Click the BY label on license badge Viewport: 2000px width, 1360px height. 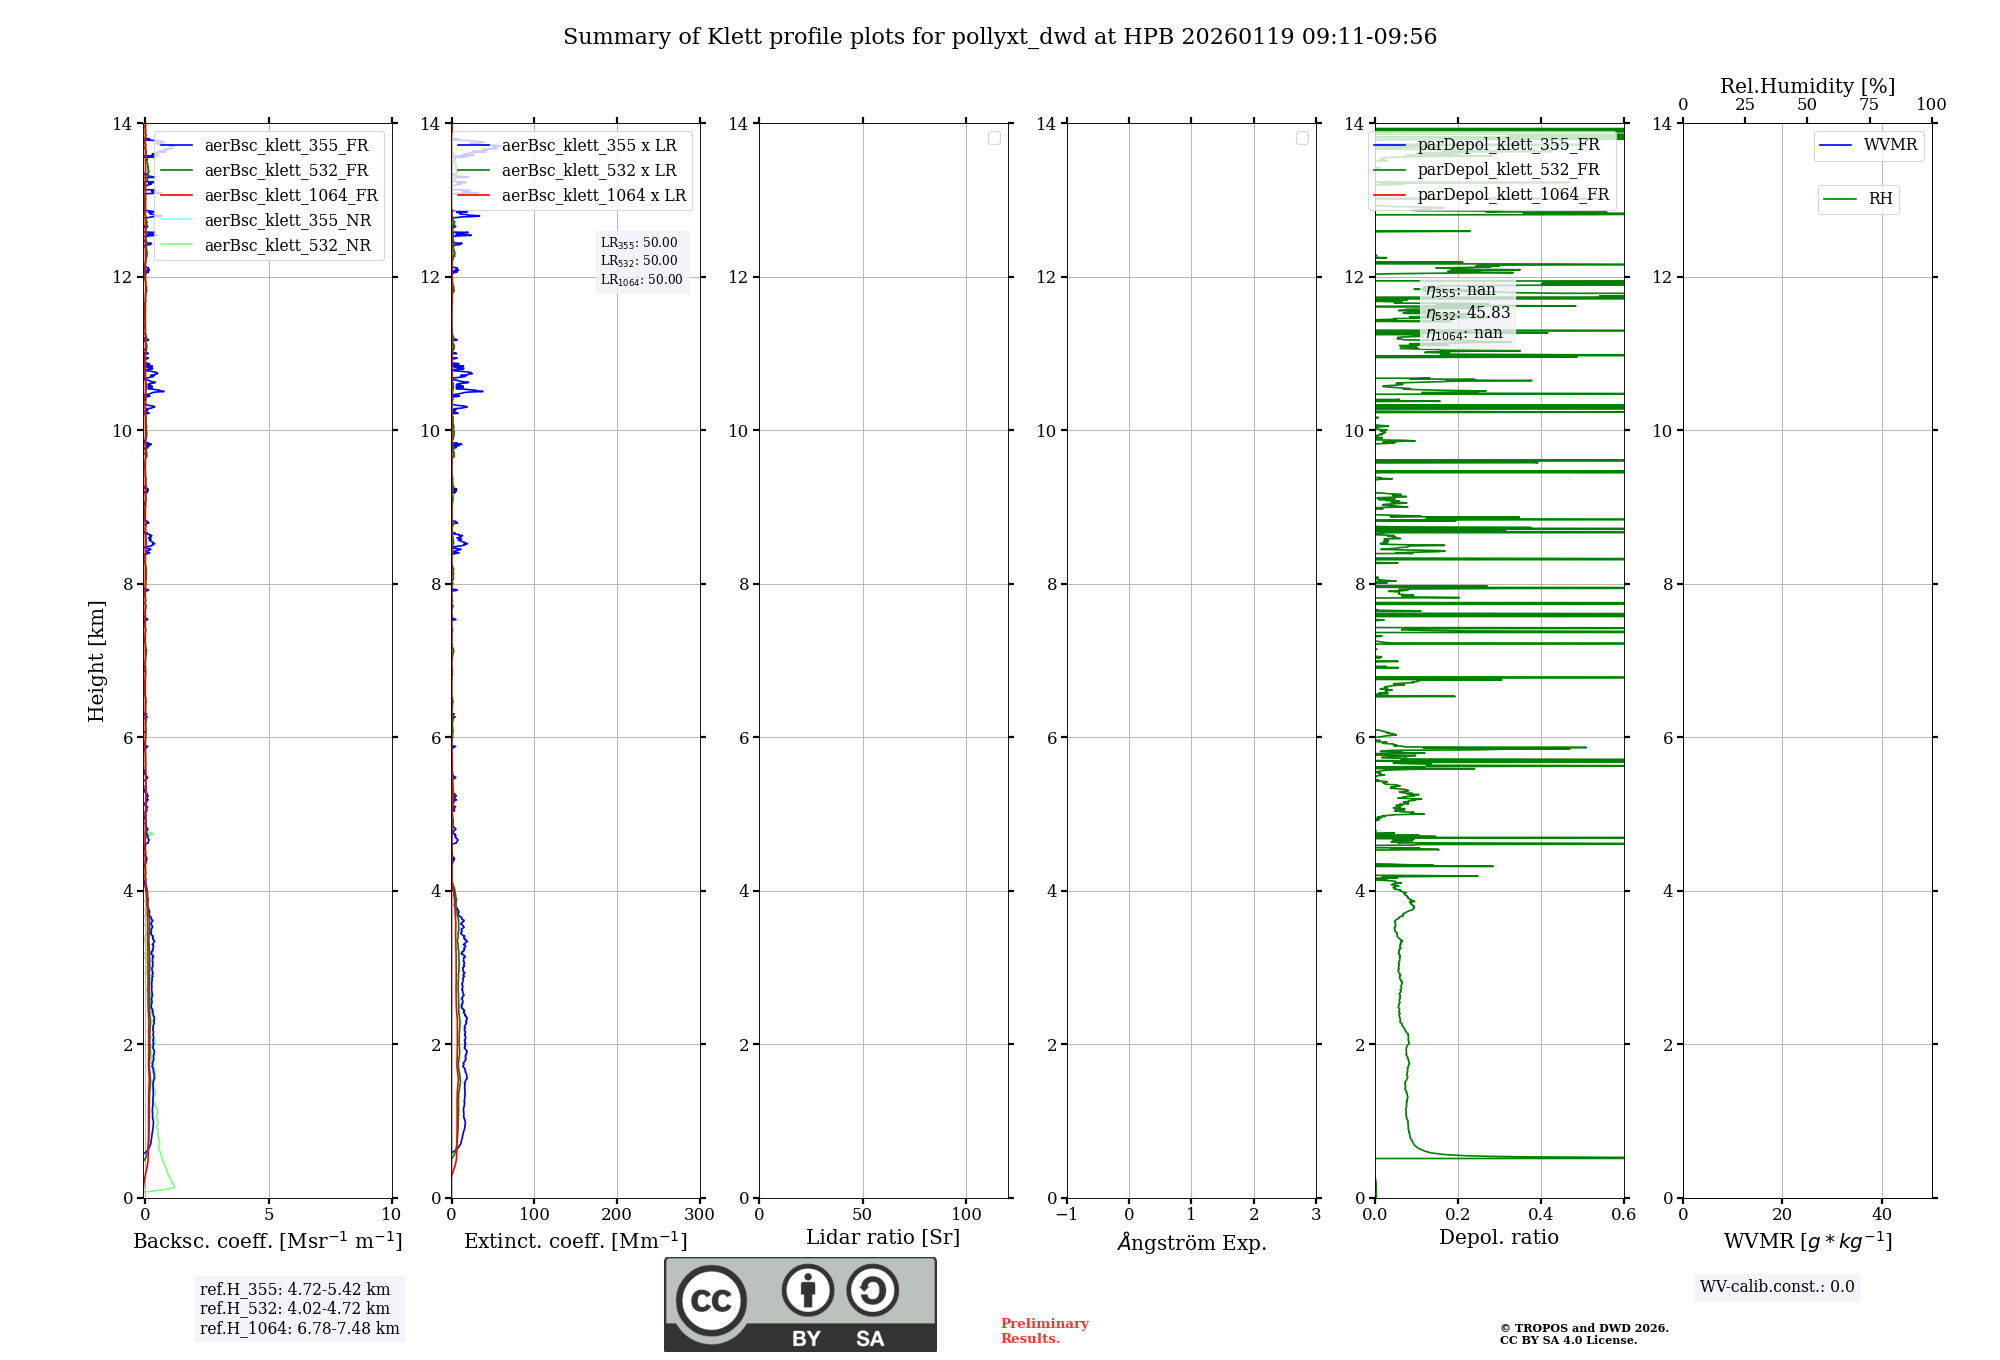(x=806, y=1339)
